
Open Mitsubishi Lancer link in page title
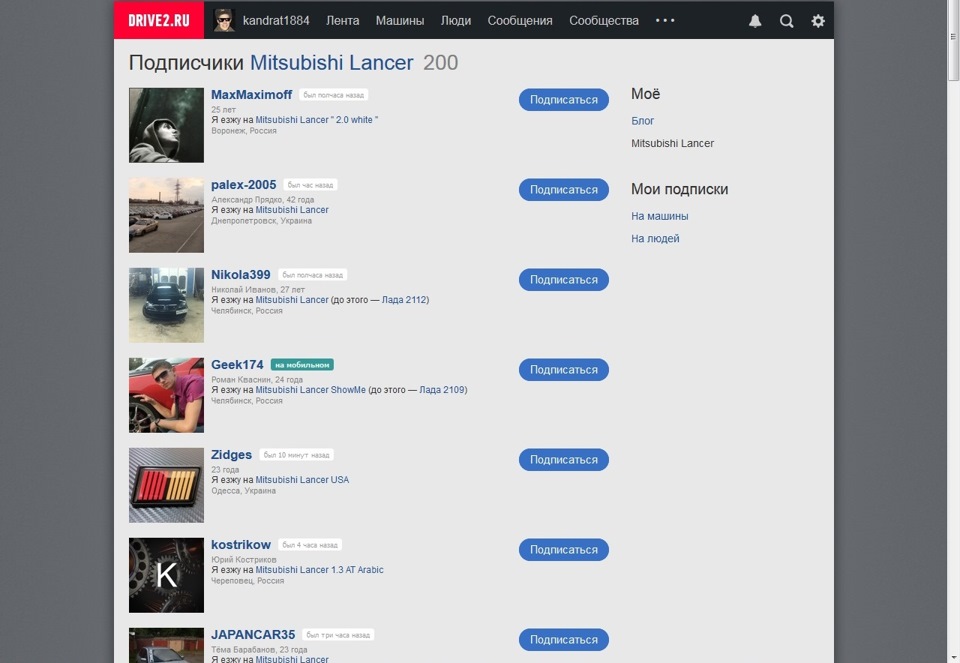click(332, 62)
